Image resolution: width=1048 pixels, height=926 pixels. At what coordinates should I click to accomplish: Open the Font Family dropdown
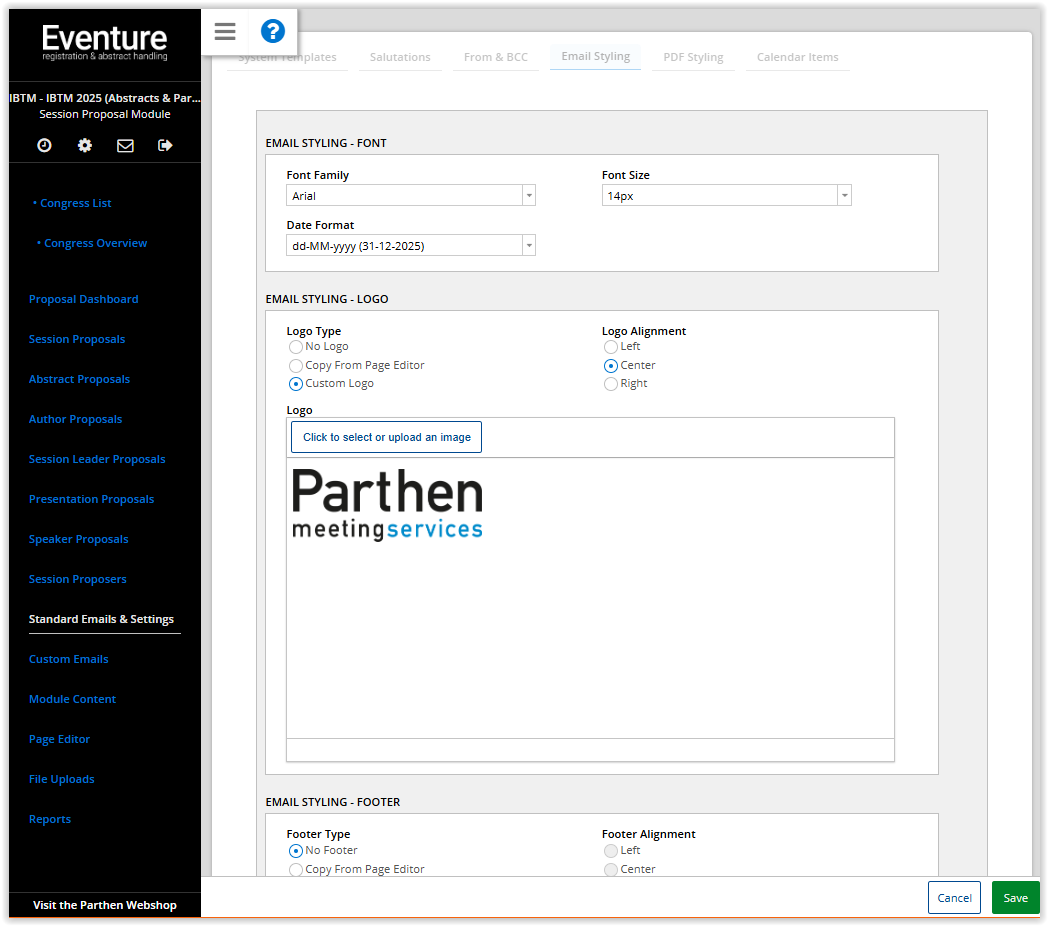tap(411, 196)
